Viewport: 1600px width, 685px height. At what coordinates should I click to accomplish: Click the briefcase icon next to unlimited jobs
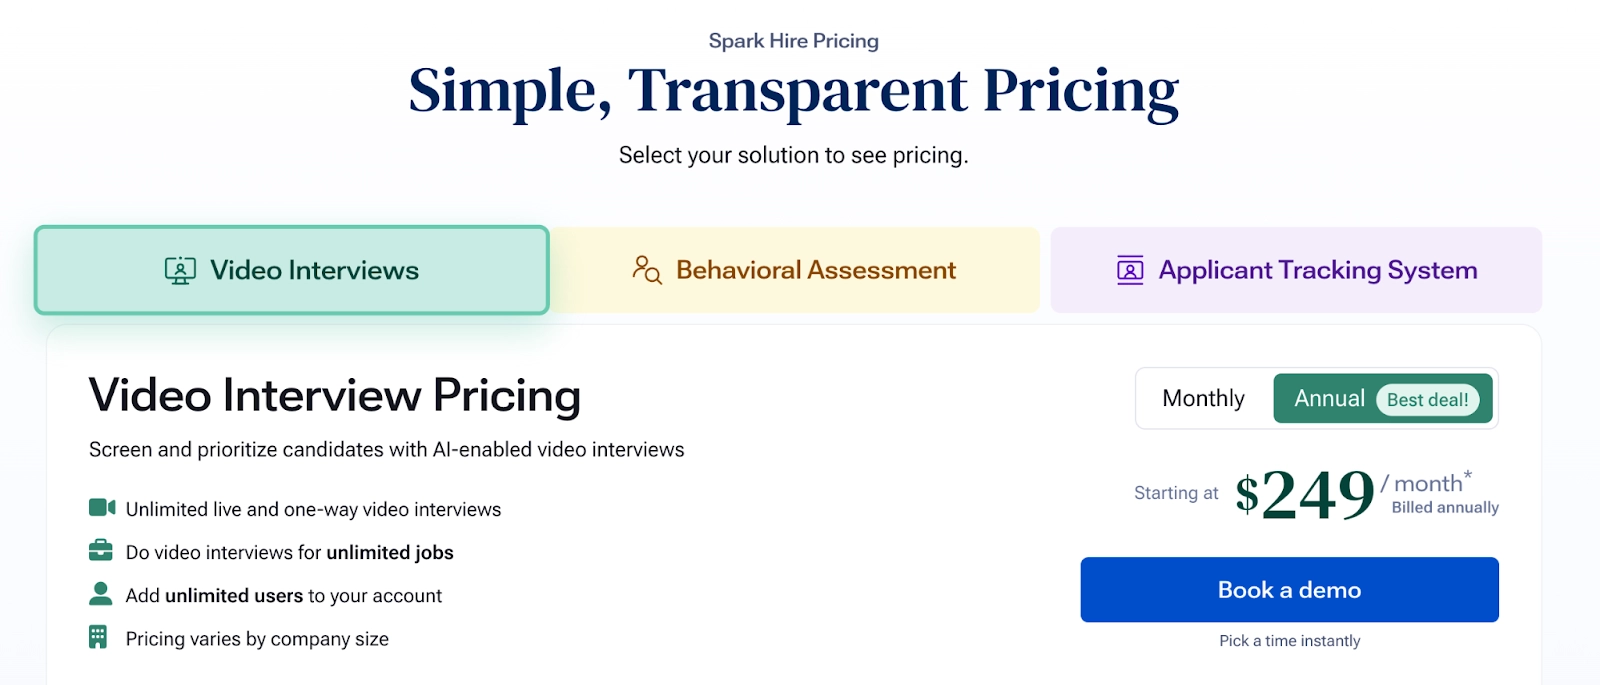point(99,551)
